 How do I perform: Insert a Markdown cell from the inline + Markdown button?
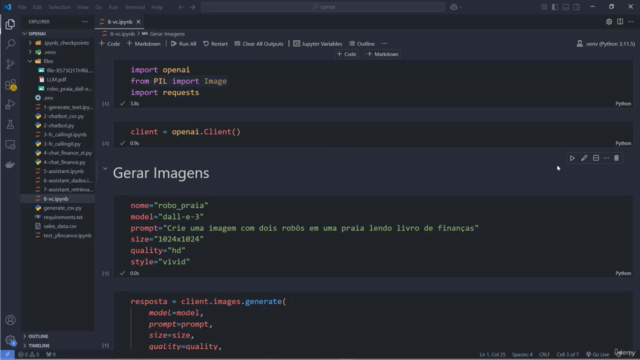click(382, 54)
